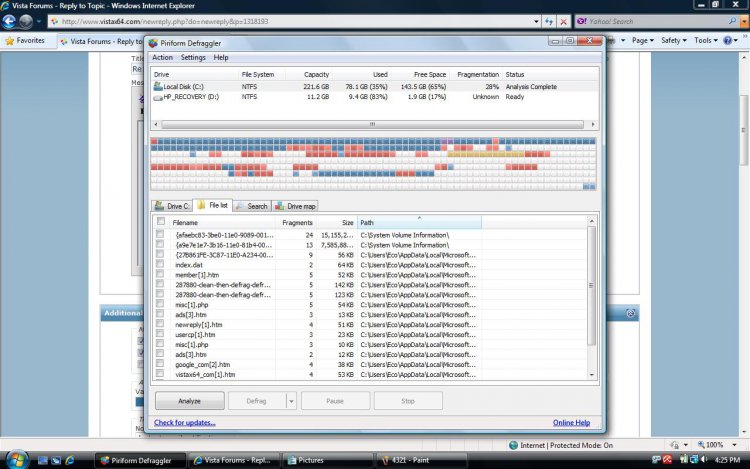This screenshot has height=469, width=750.
Task: Check the box for {afaebc83-3be0 file
Action: pyautogui.click(x=160, y=234)
